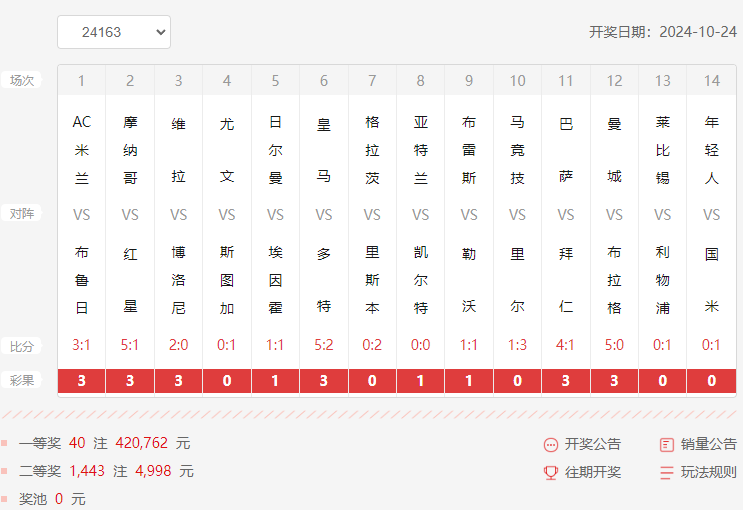Viewport: 743px width, 510px height.
Task: Click the 玩法规则 list icon
Action: [x=667, y=473]
